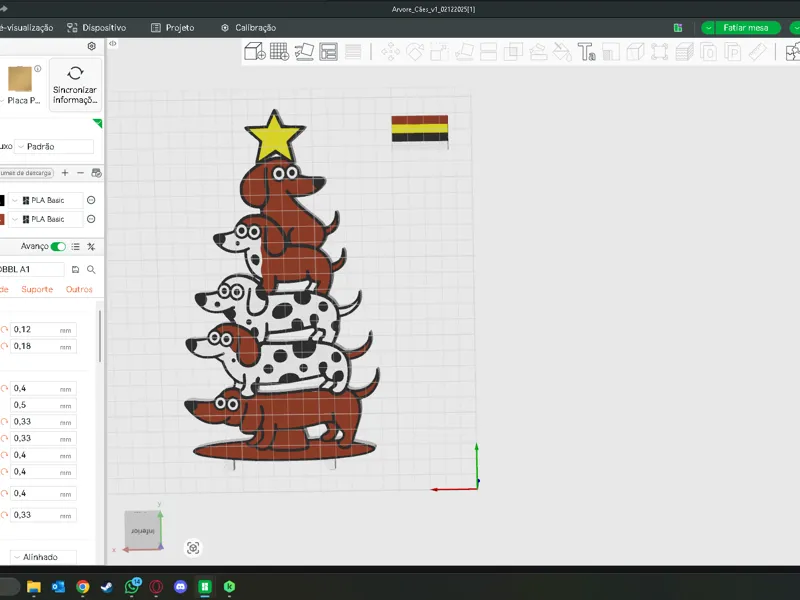The width and height of the screenshot is (800, 600).
Task: Select the Text shape tool
Action: [x=586, y=52]
